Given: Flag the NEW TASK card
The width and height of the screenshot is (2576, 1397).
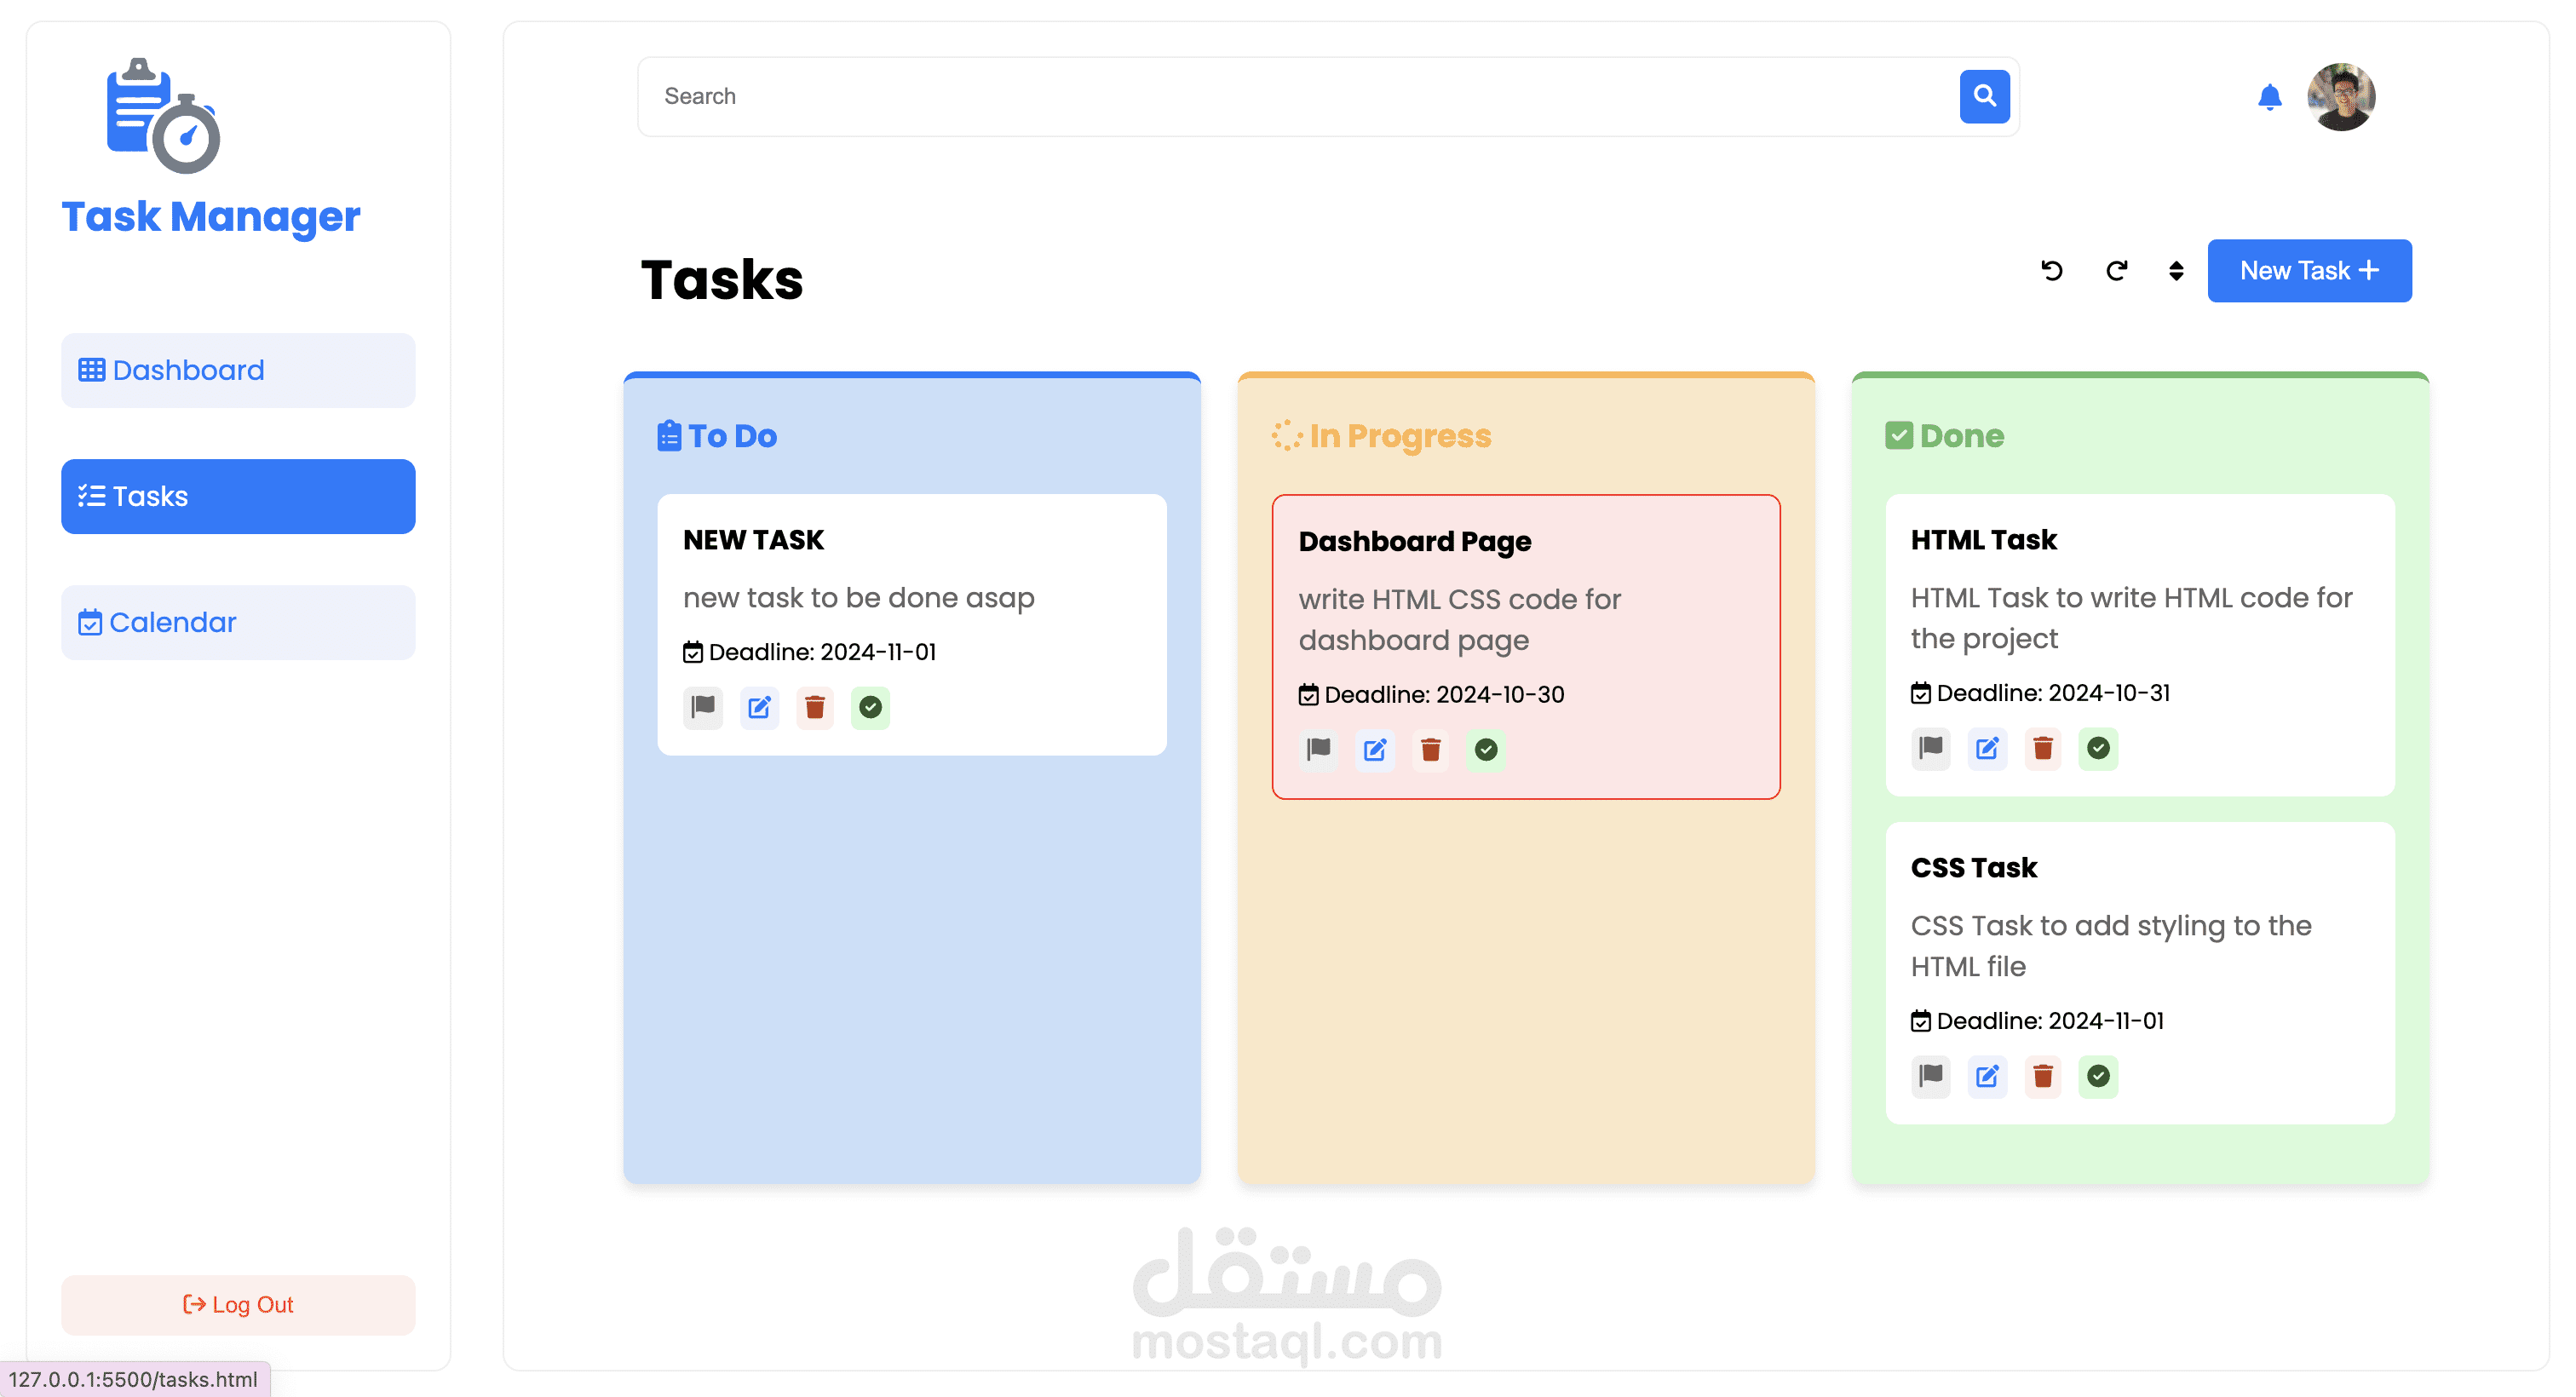Looking at the screenshot, I should pyautogui.click(x=703, y=707).
